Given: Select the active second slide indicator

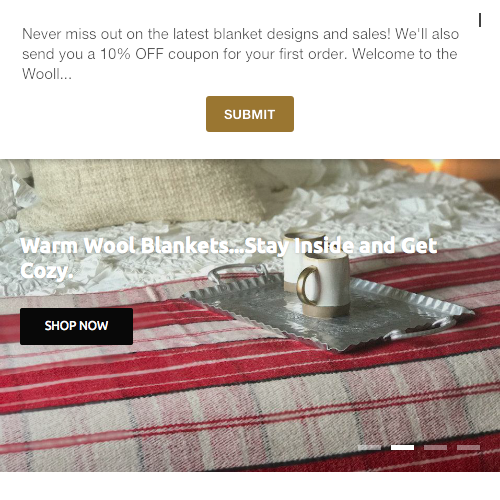Looking at the screenshot, I should tap(402, 447).
